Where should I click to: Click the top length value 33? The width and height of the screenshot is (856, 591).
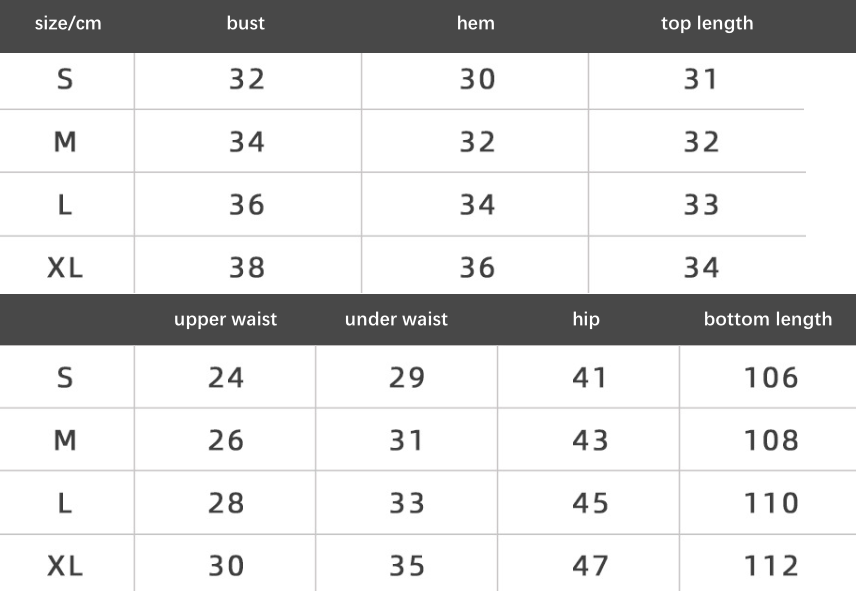point(701,205)
